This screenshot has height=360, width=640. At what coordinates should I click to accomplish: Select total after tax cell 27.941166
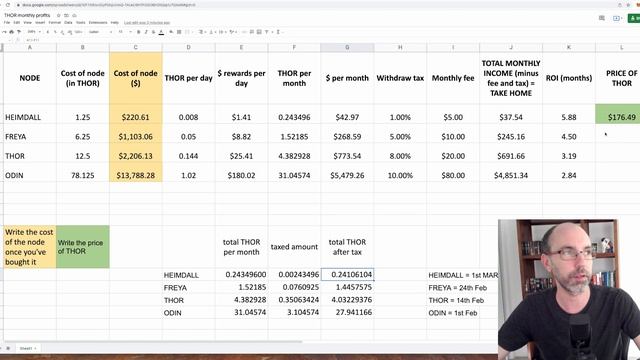pyautogui.click(x=347, y=312)
